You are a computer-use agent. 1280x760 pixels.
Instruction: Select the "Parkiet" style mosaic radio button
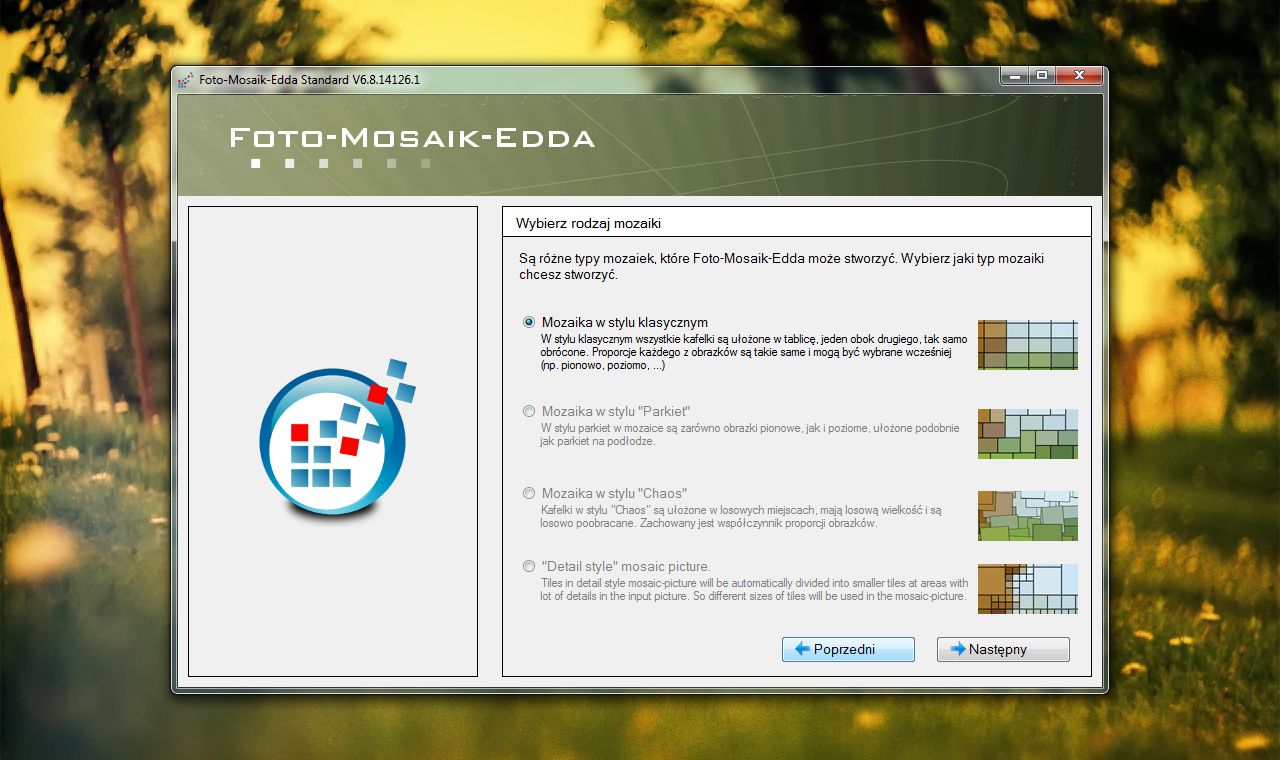pos(529,411)
